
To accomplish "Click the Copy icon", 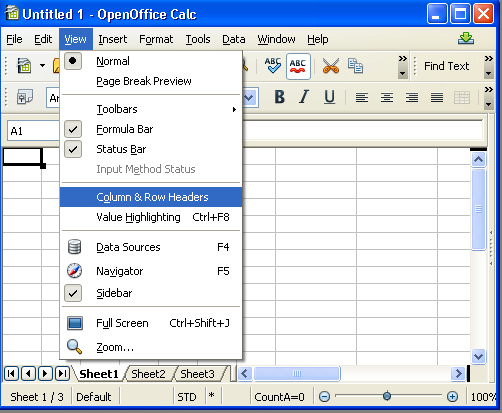I will tap(355, 65).
